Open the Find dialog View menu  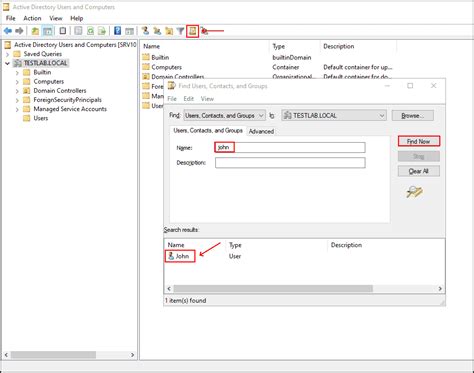click(207, 99)
